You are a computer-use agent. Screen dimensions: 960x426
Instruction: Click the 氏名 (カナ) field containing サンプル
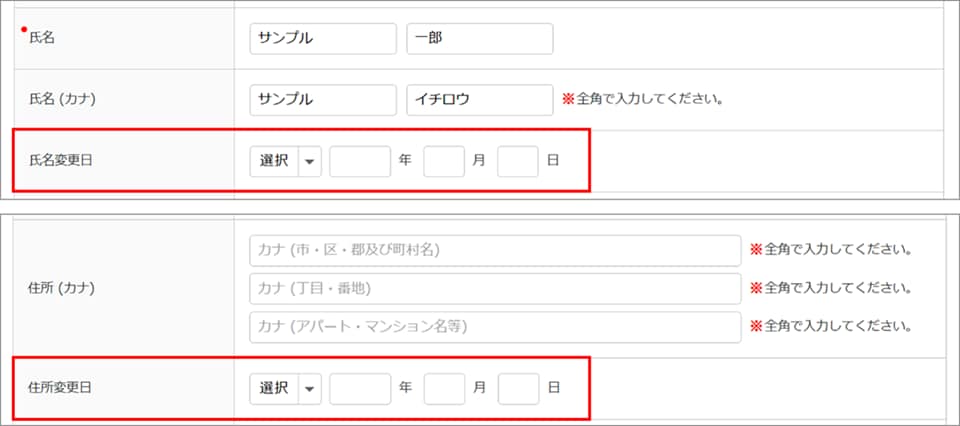pyautogui.click(x=323, y=100)
